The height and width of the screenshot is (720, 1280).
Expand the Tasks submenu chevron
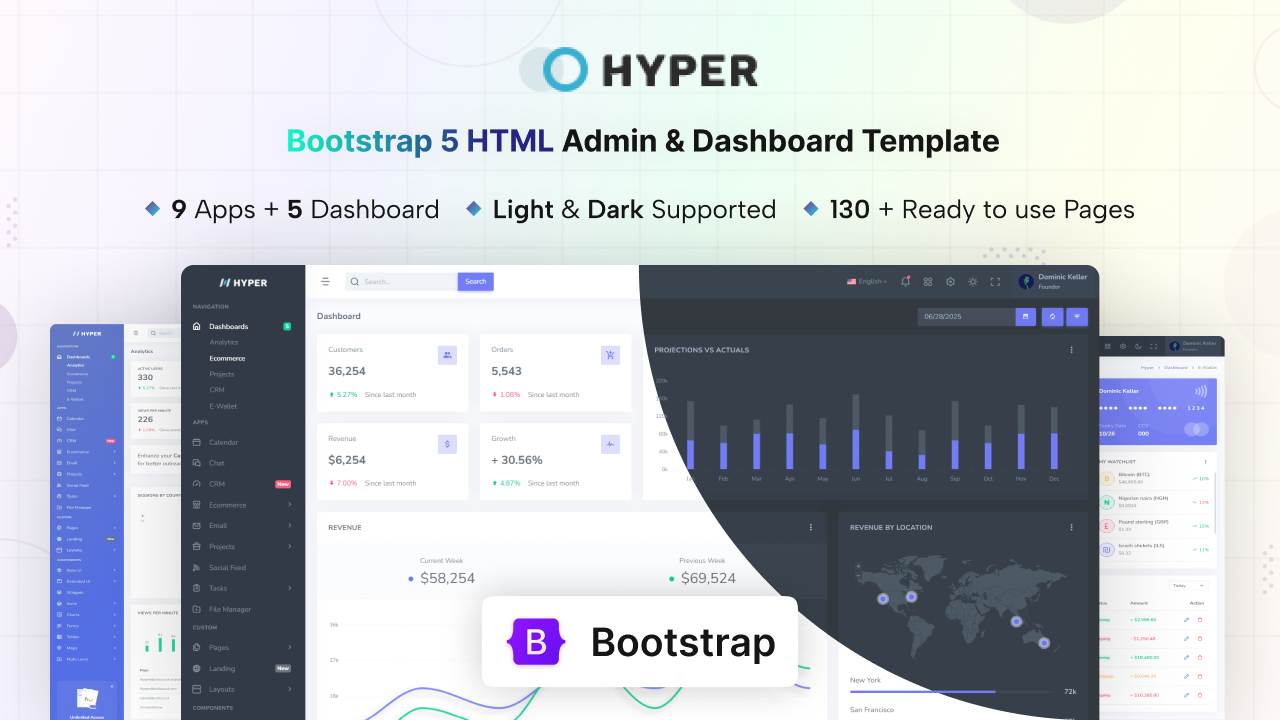(x=290, y=588)
